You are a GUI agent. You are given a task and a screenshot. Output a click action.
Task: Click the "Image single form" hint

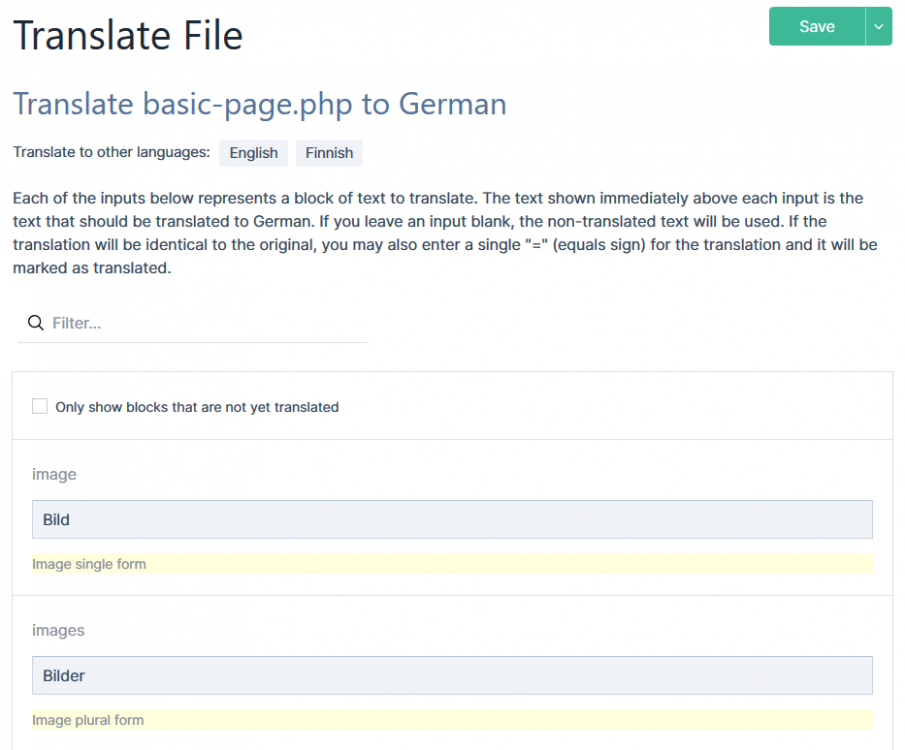click(x=89, y=563)
